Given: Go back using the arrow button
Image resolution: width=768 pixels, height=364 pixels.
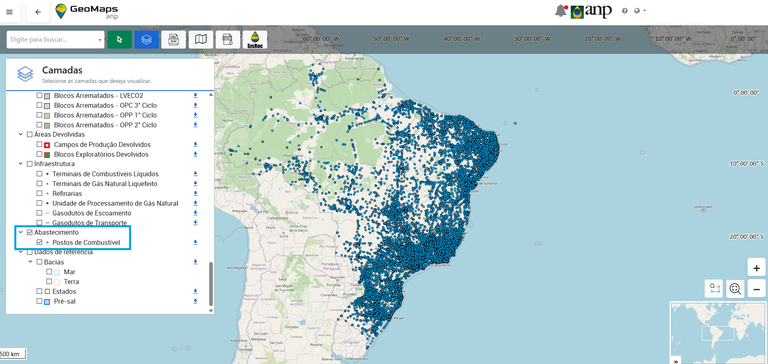Looking at the screenshot, I should [38, 13].
